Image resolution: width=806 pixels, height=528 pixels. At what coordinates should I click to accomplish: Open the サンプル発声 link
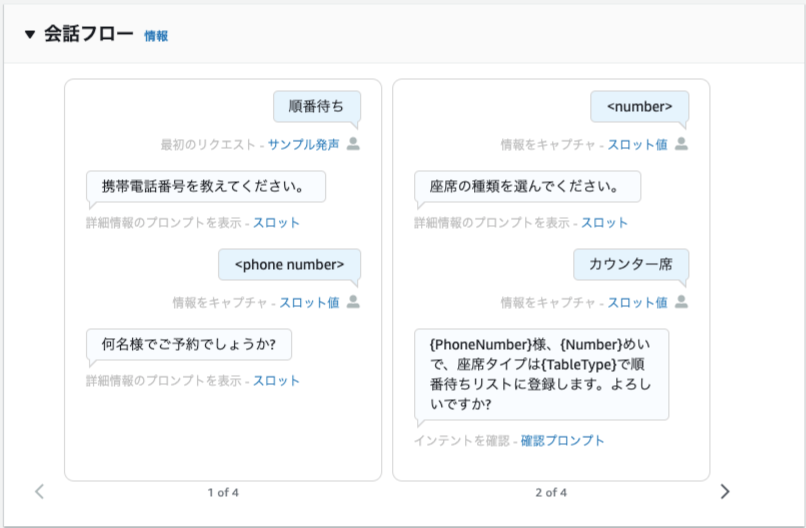303,144
